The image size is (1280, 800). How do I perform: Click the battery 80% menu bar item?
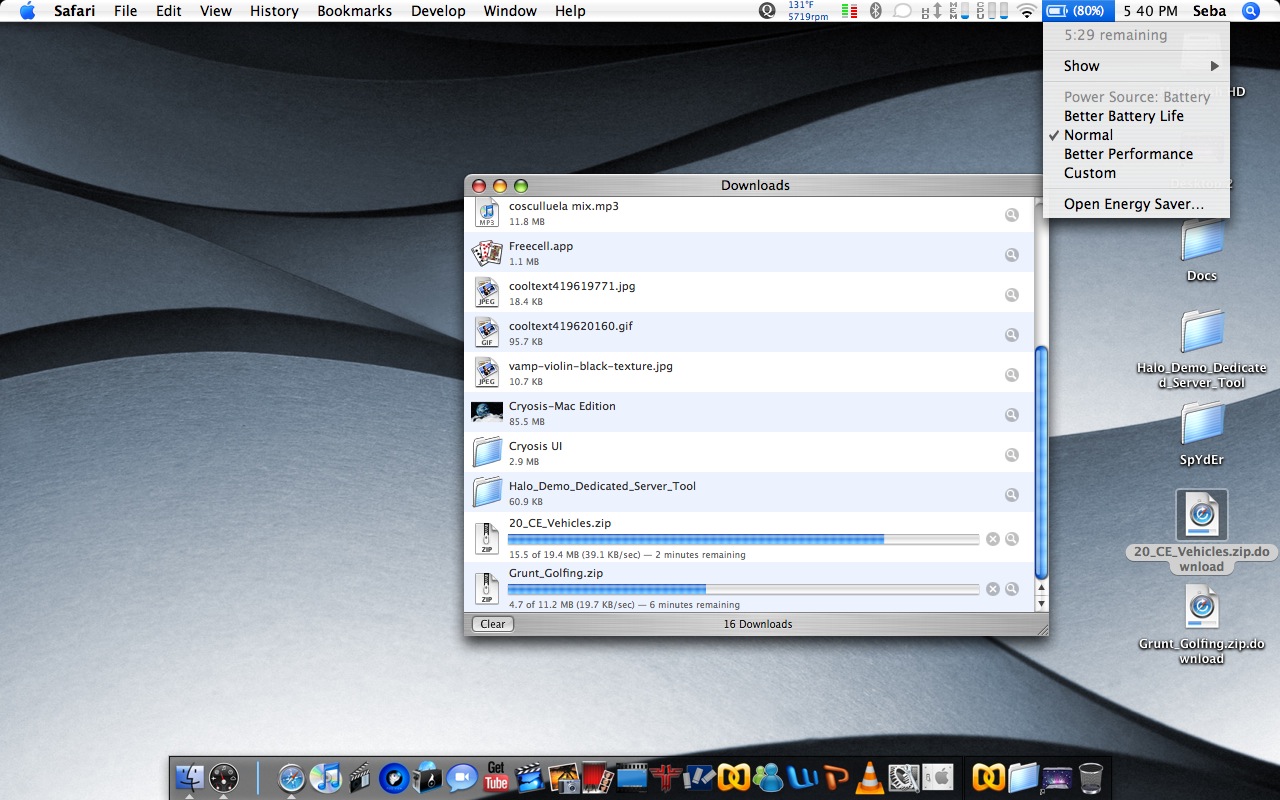pyautogui.click(x=1078, y=11)
